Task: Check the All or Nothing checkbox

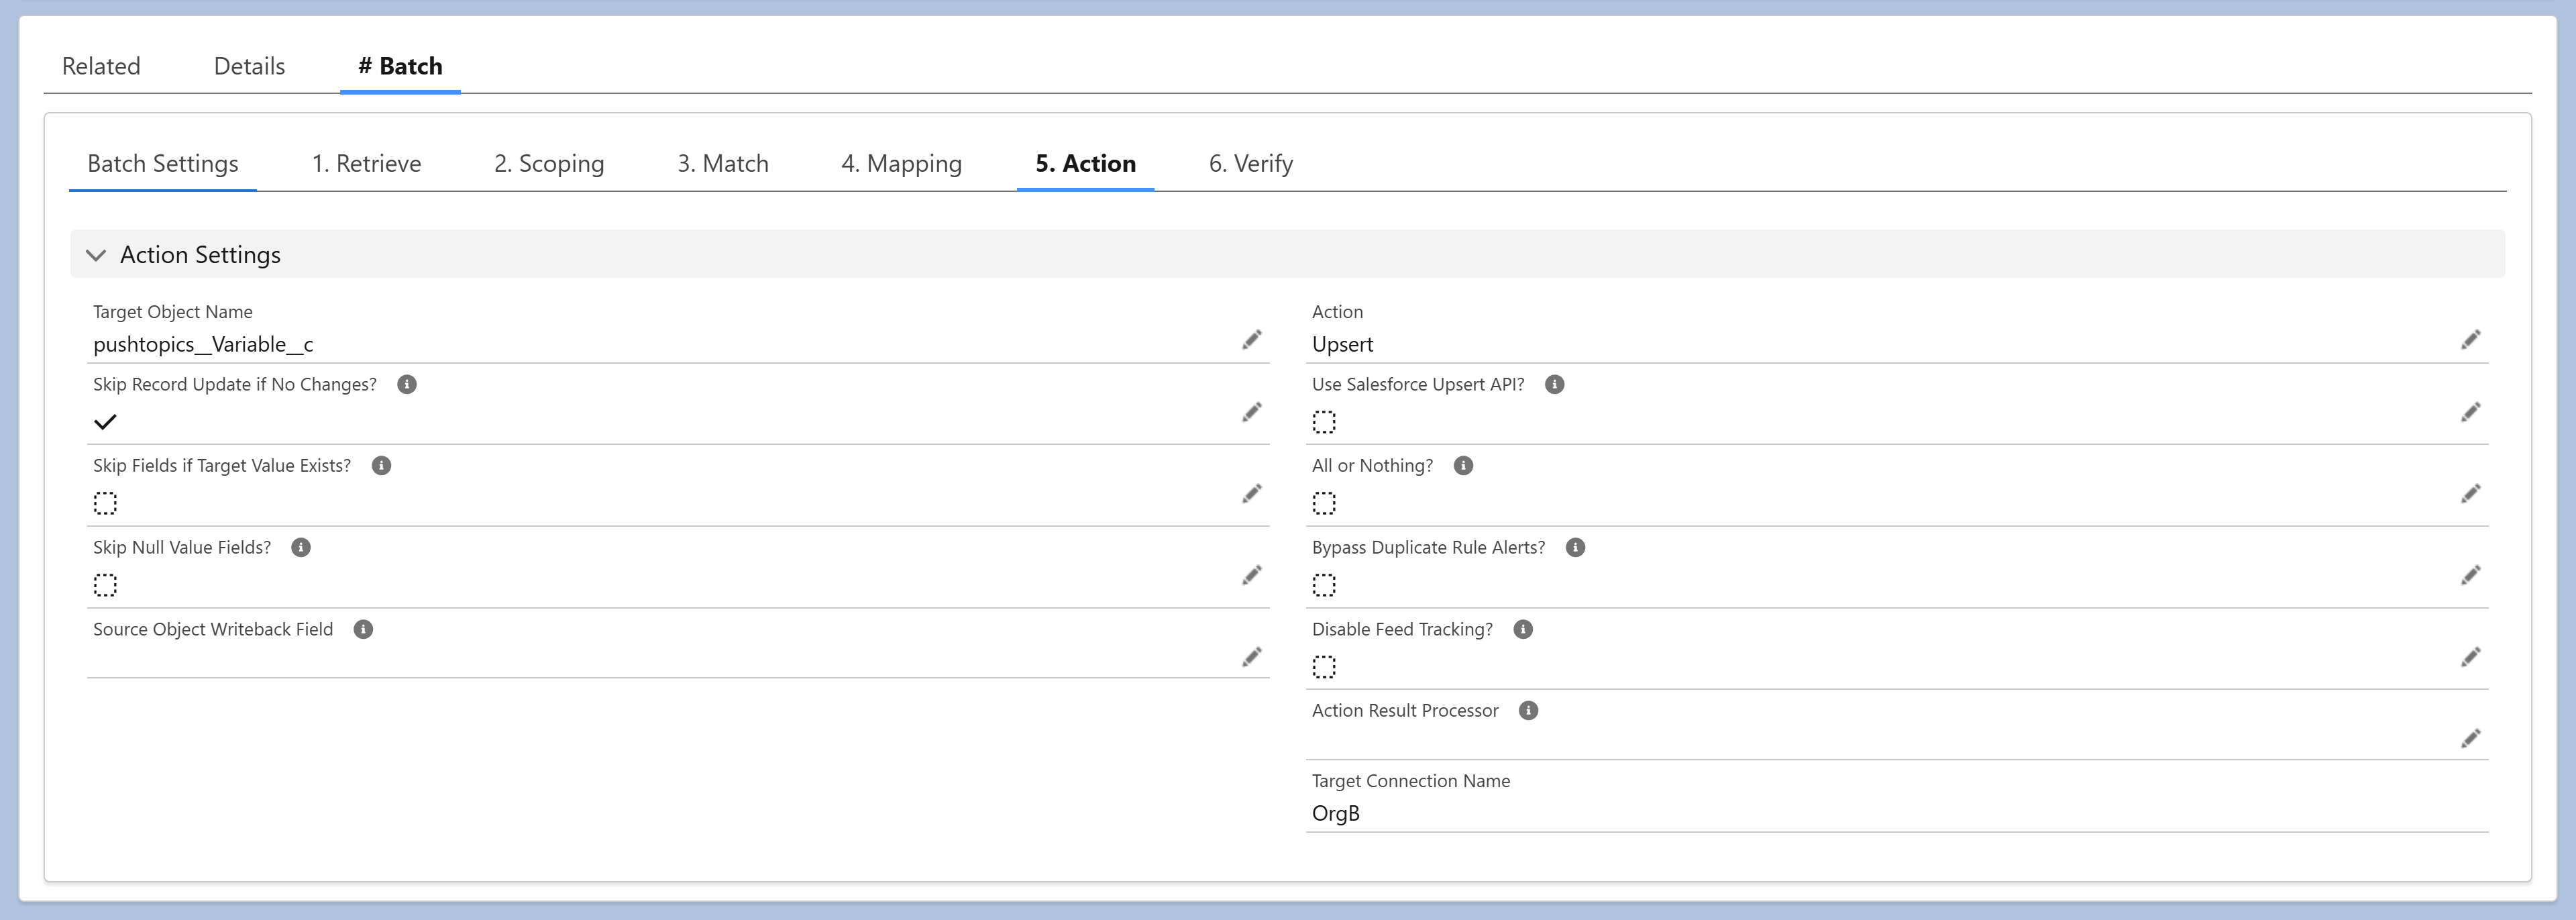Action: pyautogui.click(x=1324, y=503)
